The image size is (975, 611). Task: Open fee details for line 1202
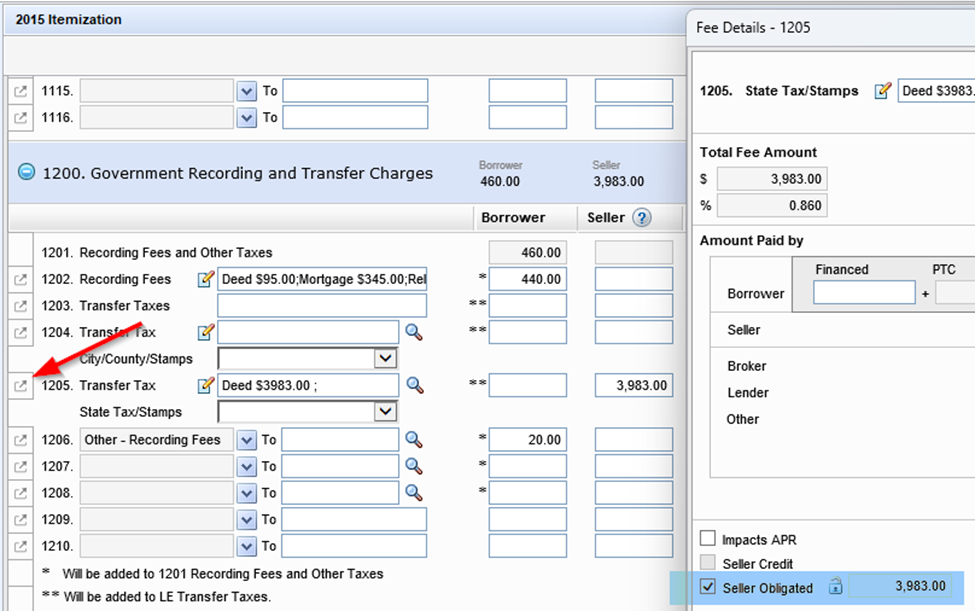pyautogui.click(x=21, y=280)
